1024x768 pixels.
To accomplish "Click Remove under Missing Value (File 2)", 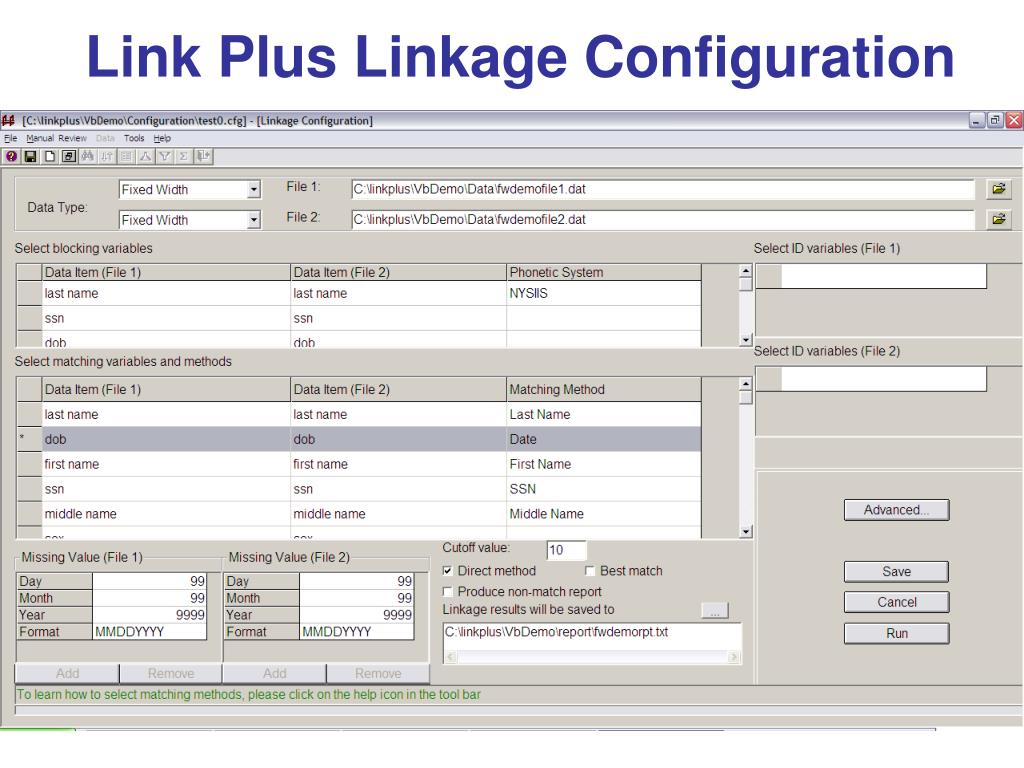I will click(x=378, y=673).
